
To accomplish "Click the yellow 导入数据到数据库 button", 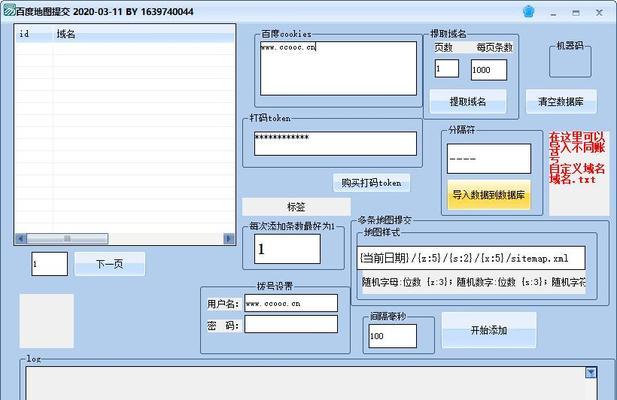I will click(x=489, y=195).
